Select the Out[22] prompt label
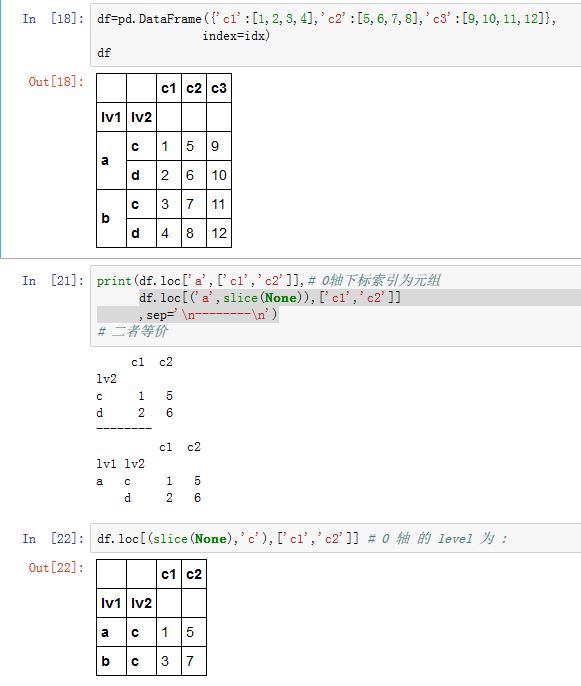Viewport: 581px width, 686px height. (56, 568)
